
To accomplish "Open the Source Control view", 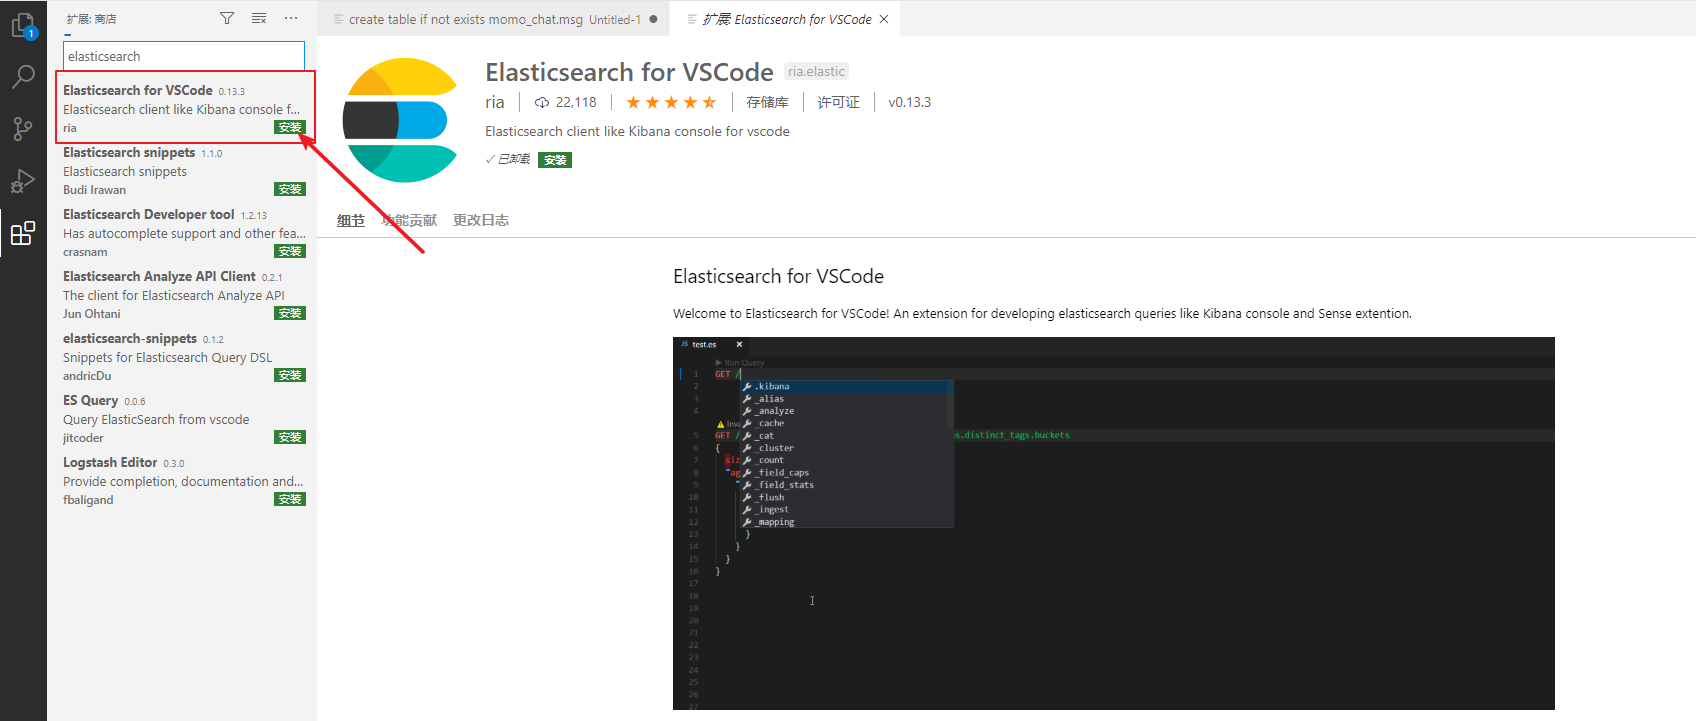I will [x=23, y=129].
